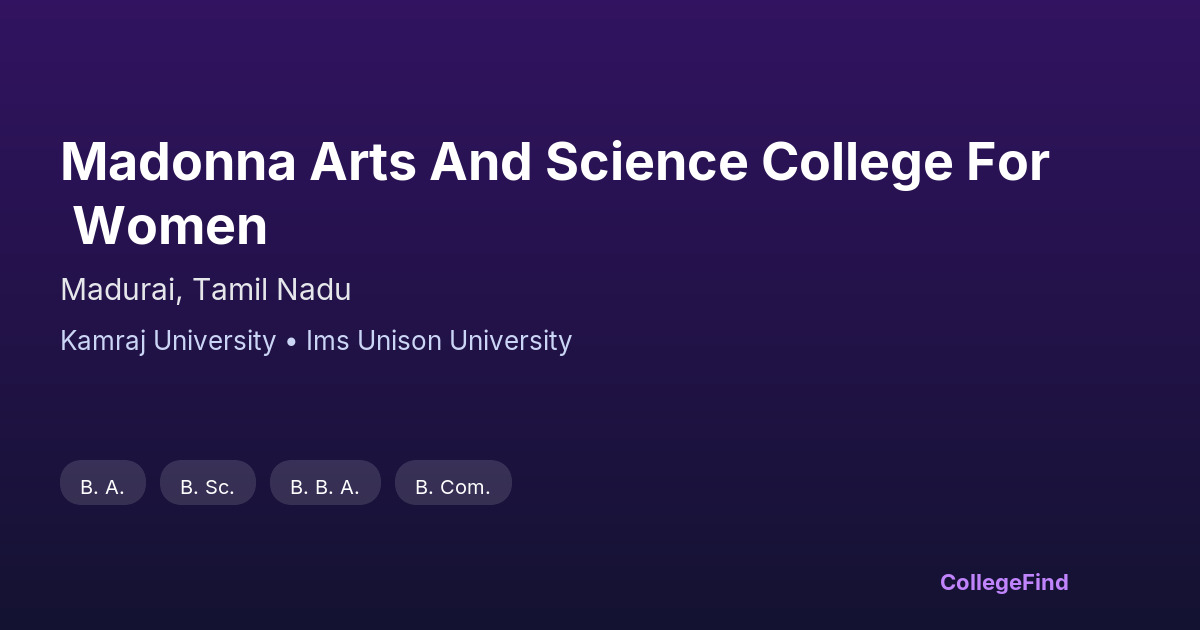This screenshot has width=1200, height=630.
Task: Click the word Arts in the heading
Action: 362,163
